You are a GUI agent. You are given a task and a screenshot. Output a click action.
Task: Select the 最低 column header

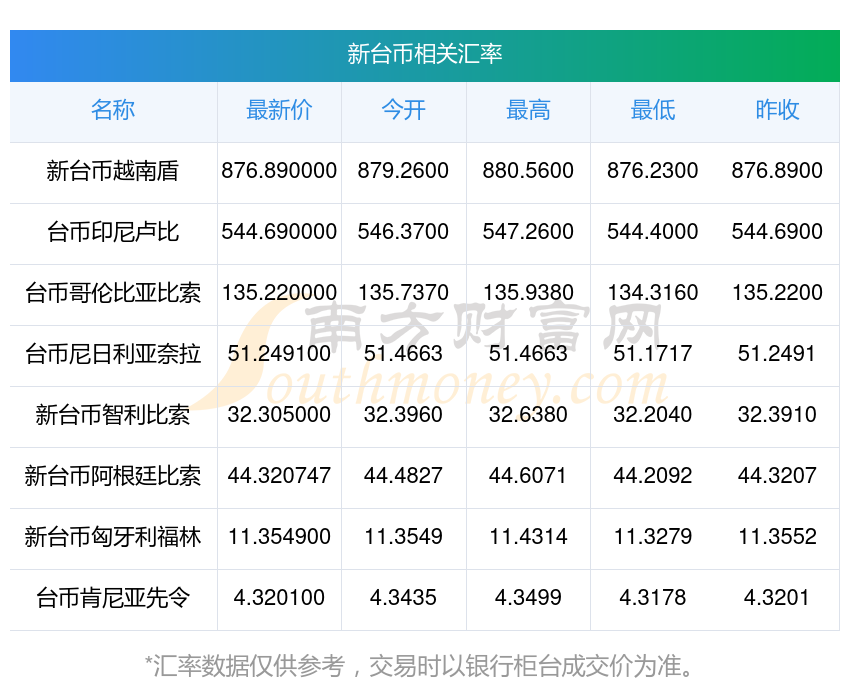tap(653, 110)
